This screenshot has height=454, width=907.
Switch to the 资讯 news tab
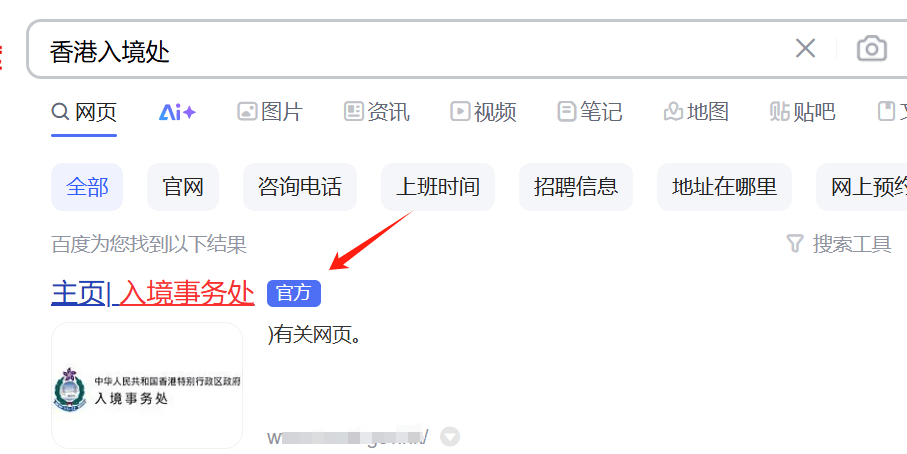point(377,112)
